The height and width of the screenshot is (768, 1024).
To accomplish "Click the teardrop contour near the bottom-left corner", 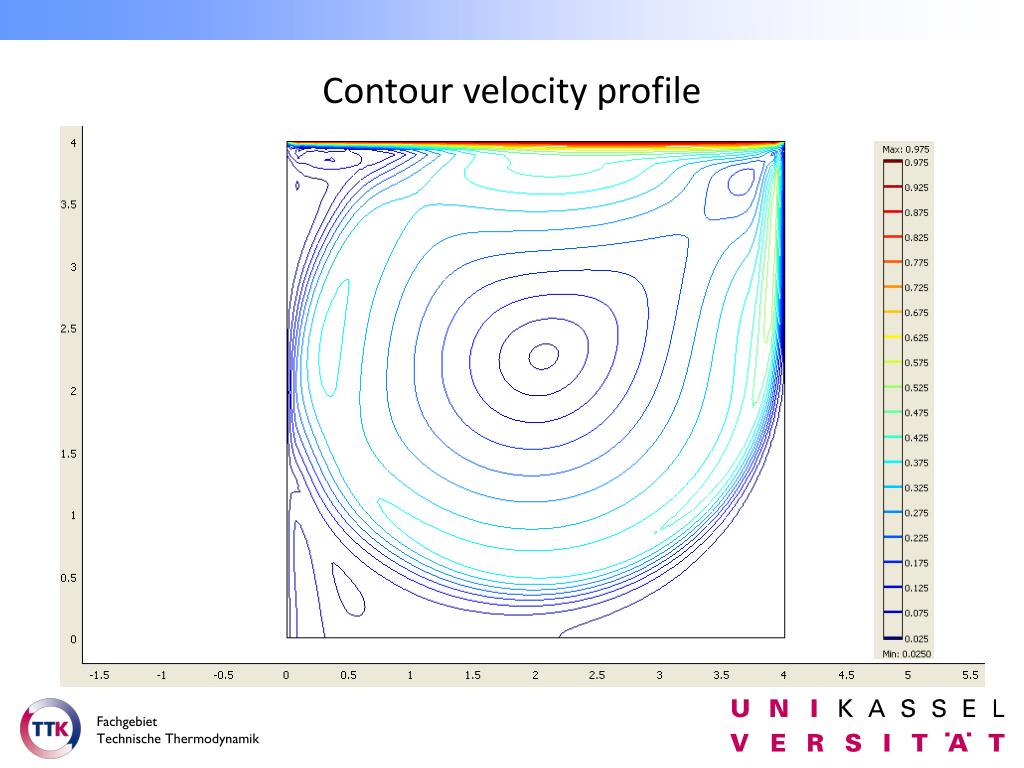I will (x=347, y=589).
